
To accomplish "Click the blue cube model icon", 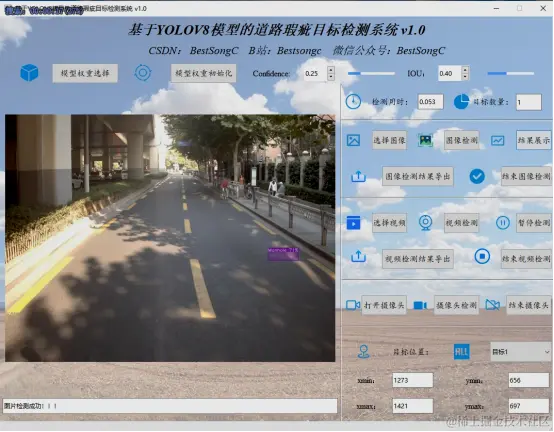I will 29,73.
